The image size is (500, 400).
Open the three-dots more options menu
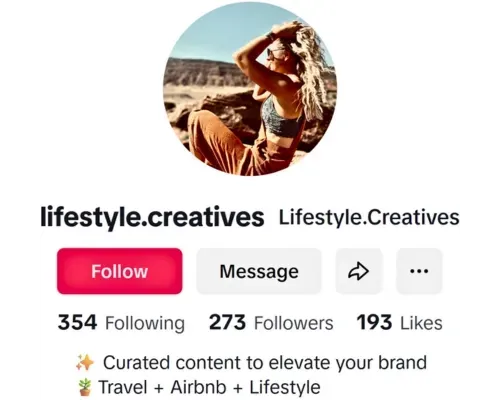coord(419,271)
